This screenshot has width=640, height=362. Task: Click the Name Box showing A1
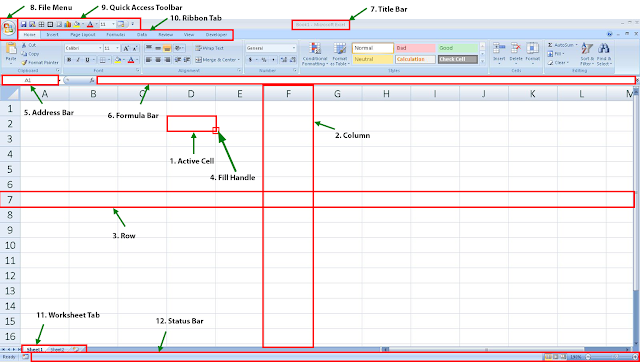coord(30,80)
